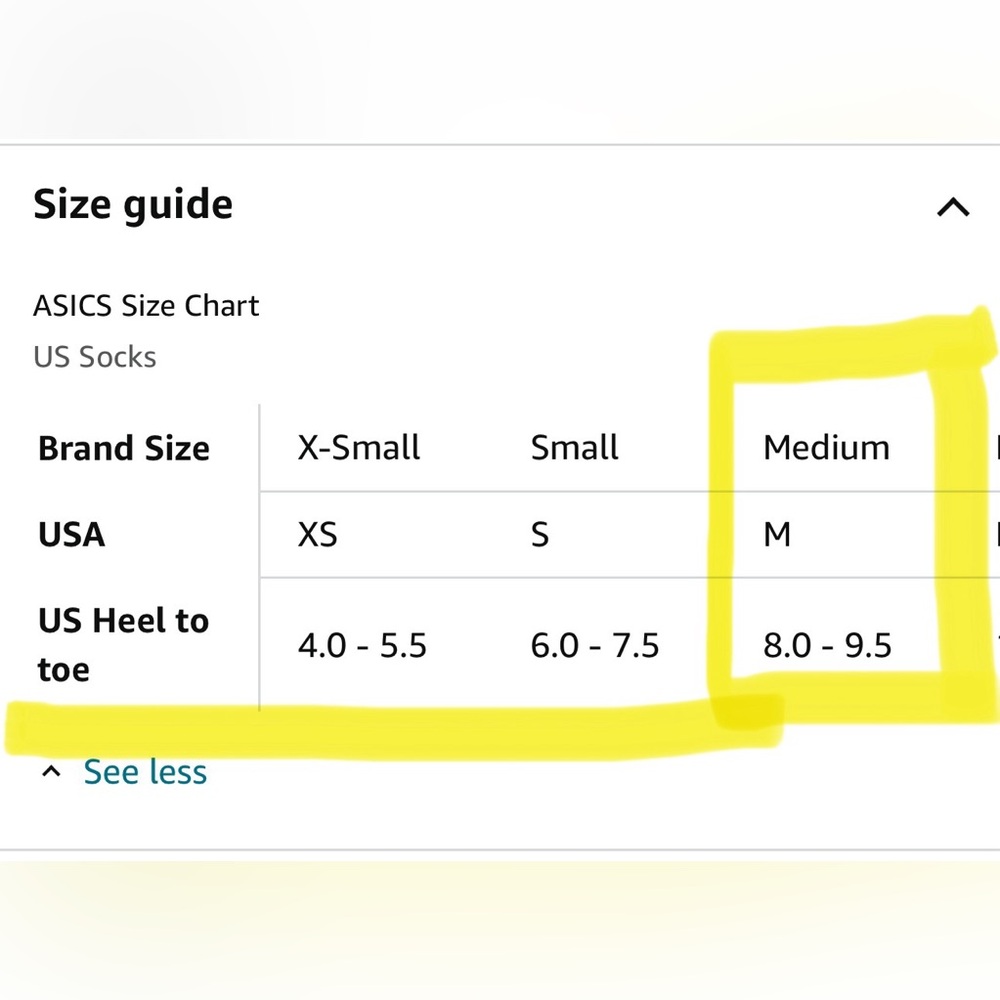Select the Brand Size row header

[124, 448]
